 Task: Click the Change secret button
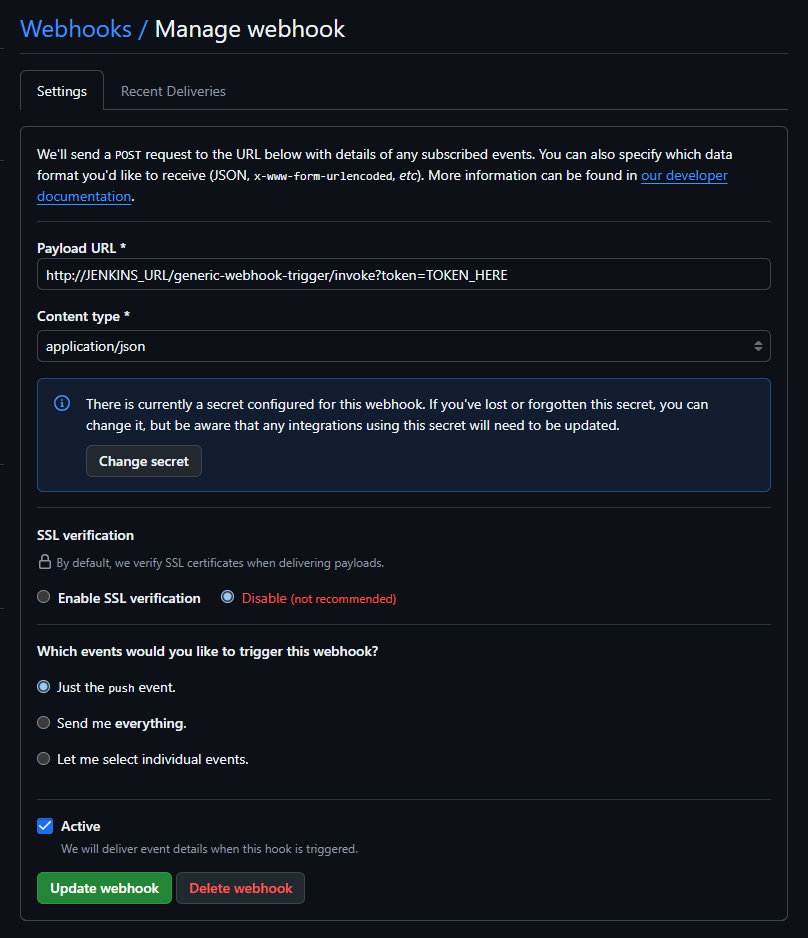point(144,461)
